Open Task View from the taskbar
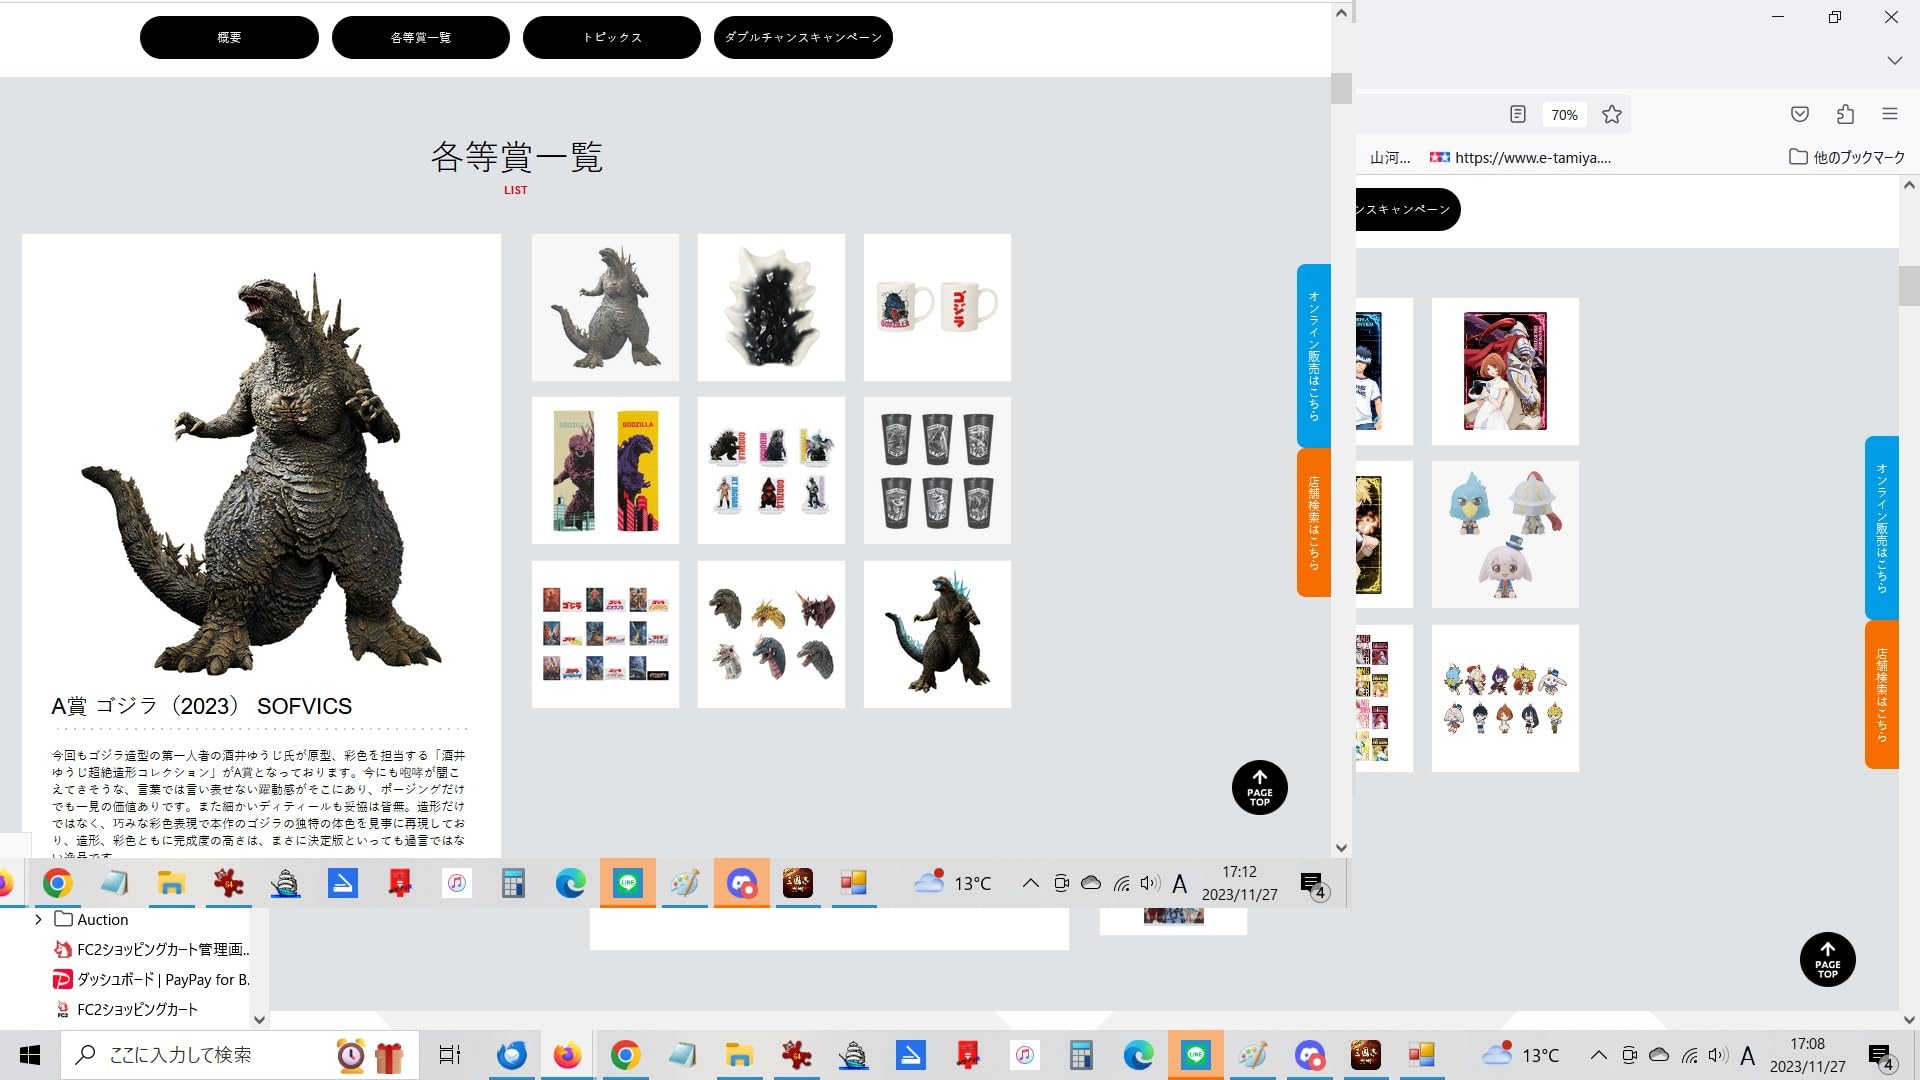This screenshot has width=1920, height=1080. coord(449,1055)
